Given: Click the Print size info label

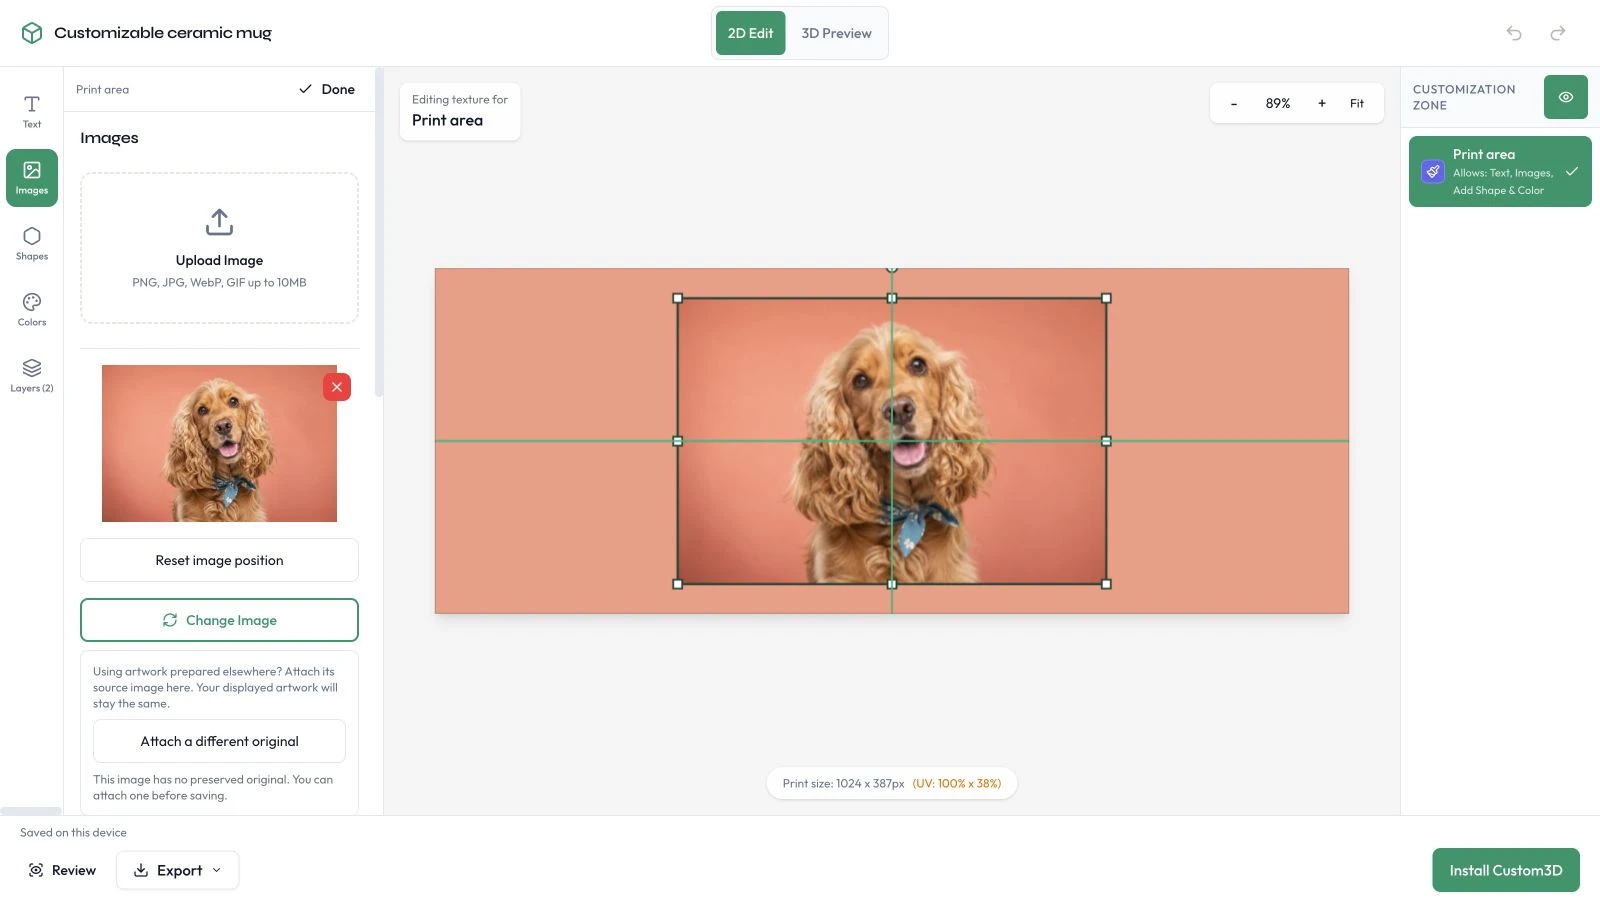Looking at the screenshot, I should [892, 783].
